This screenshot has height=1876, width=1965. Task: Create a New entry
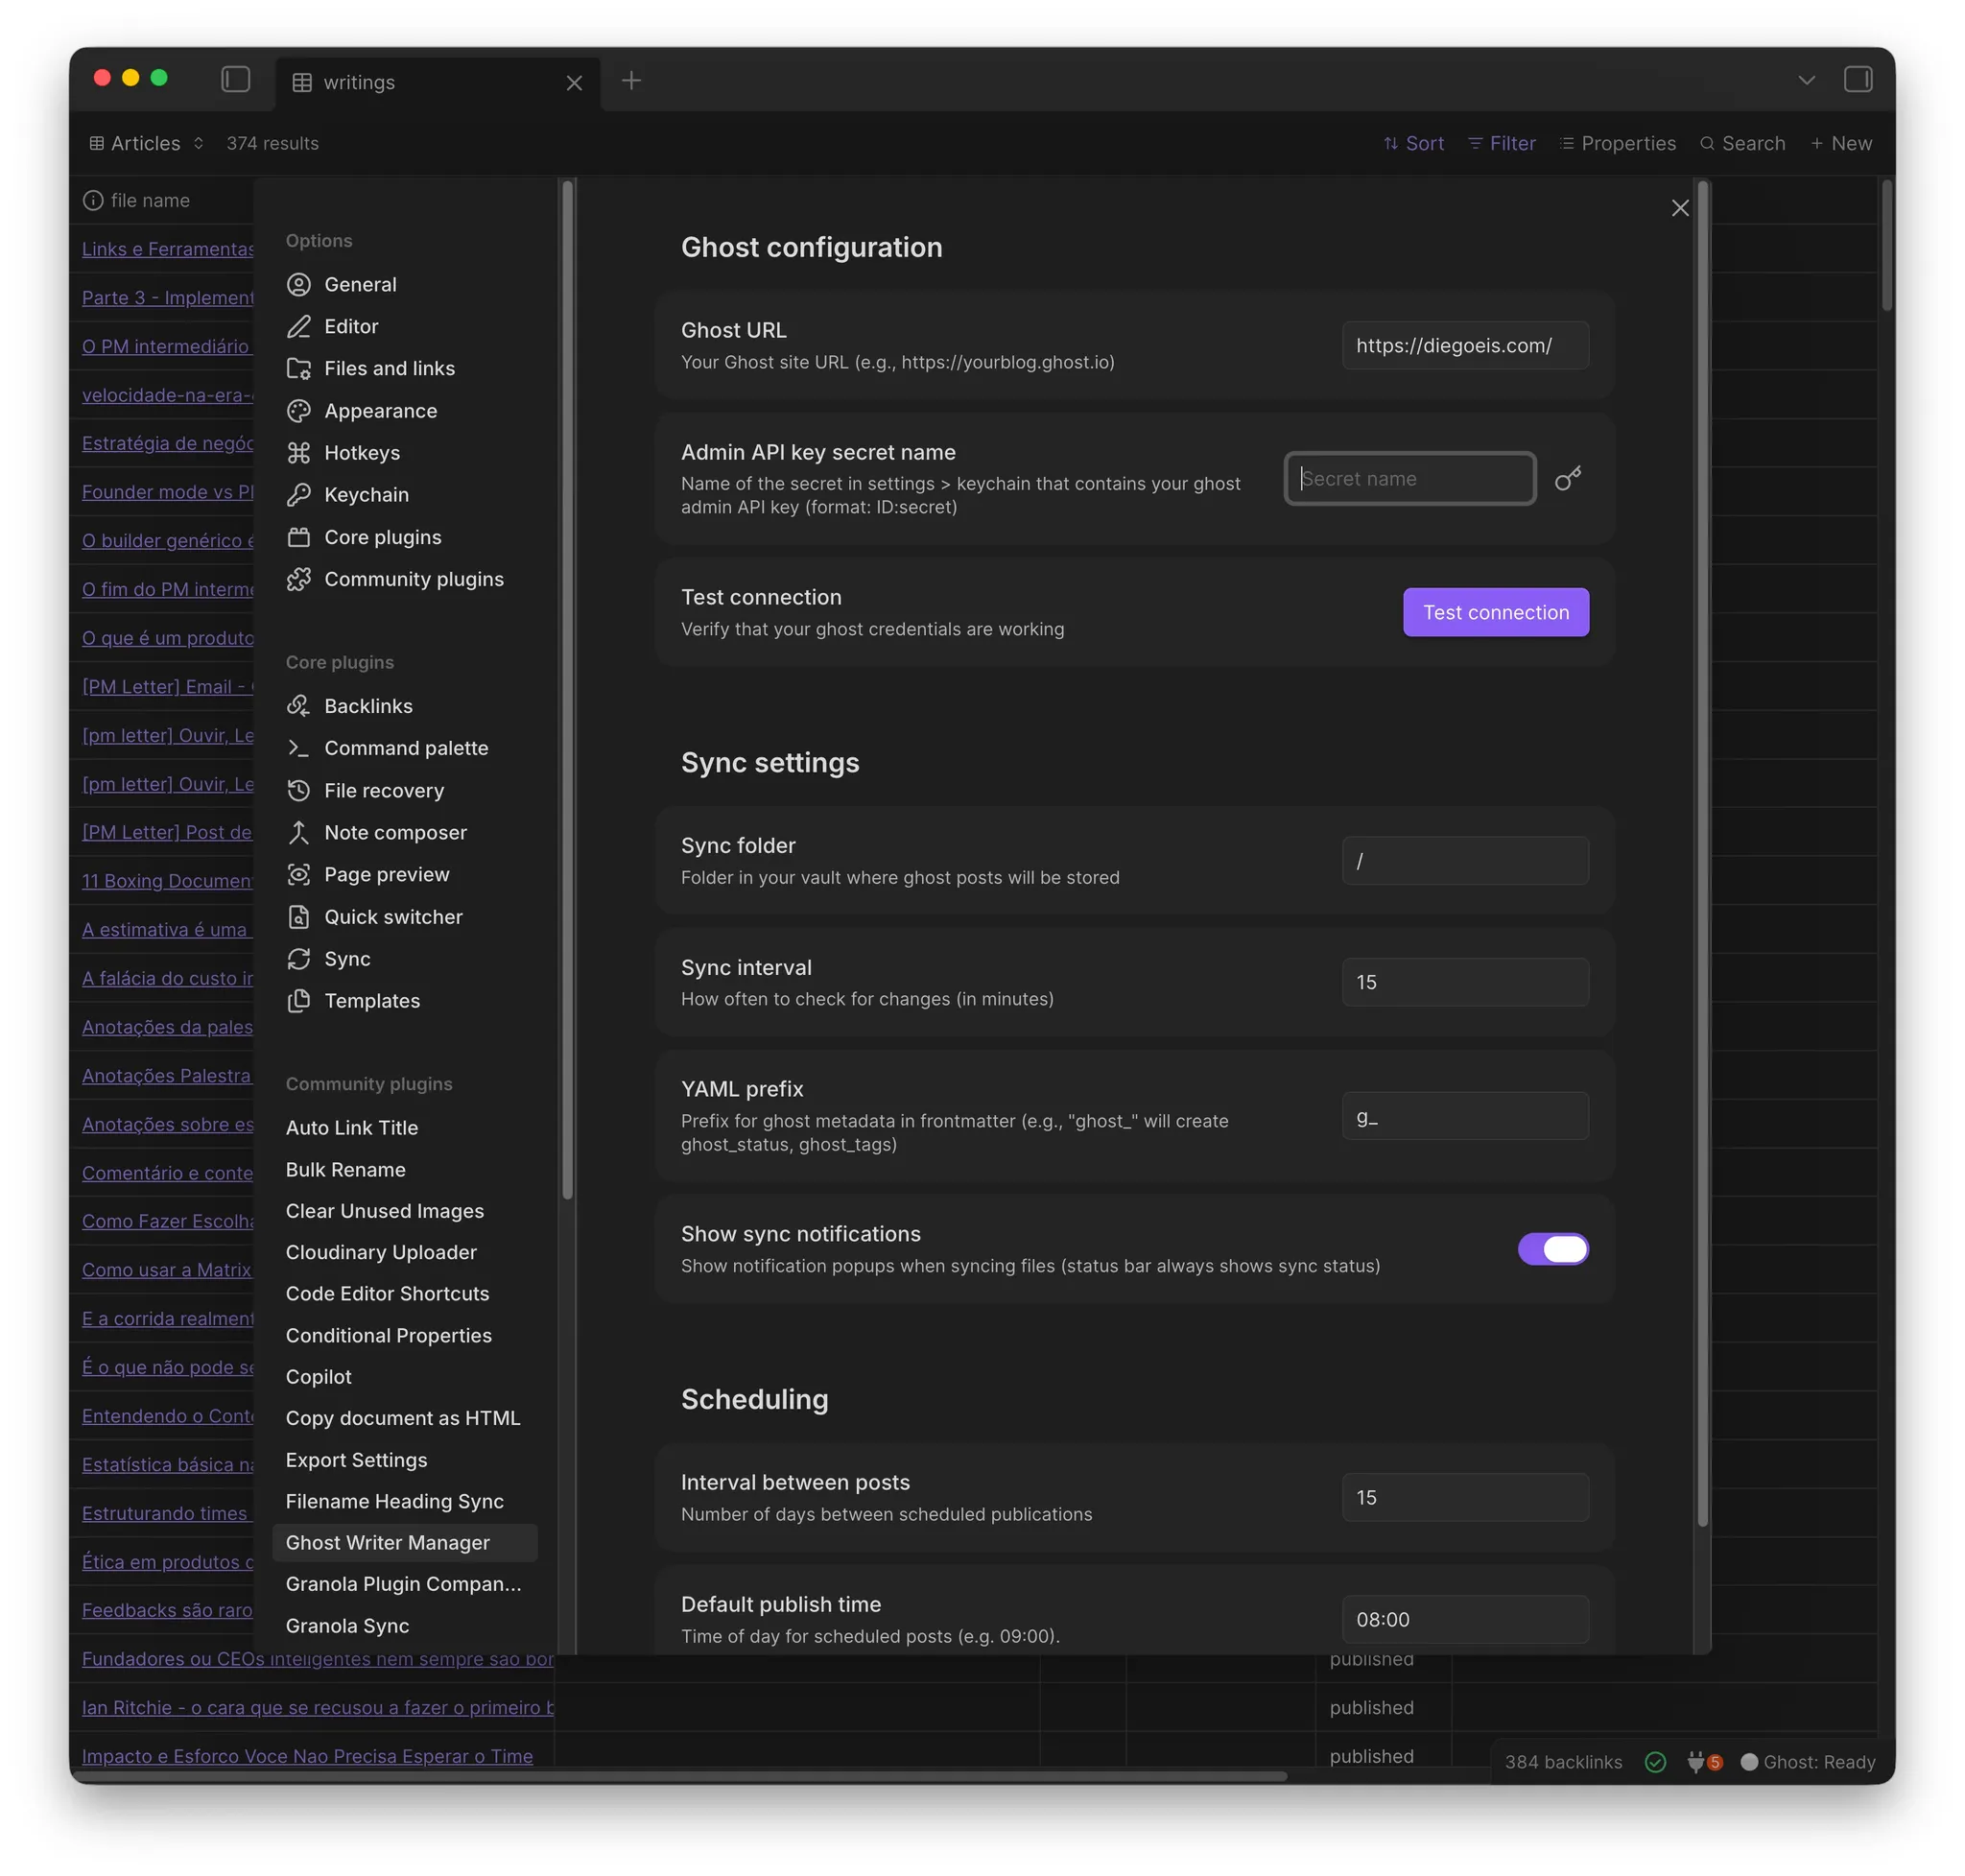coord(1840,143)
